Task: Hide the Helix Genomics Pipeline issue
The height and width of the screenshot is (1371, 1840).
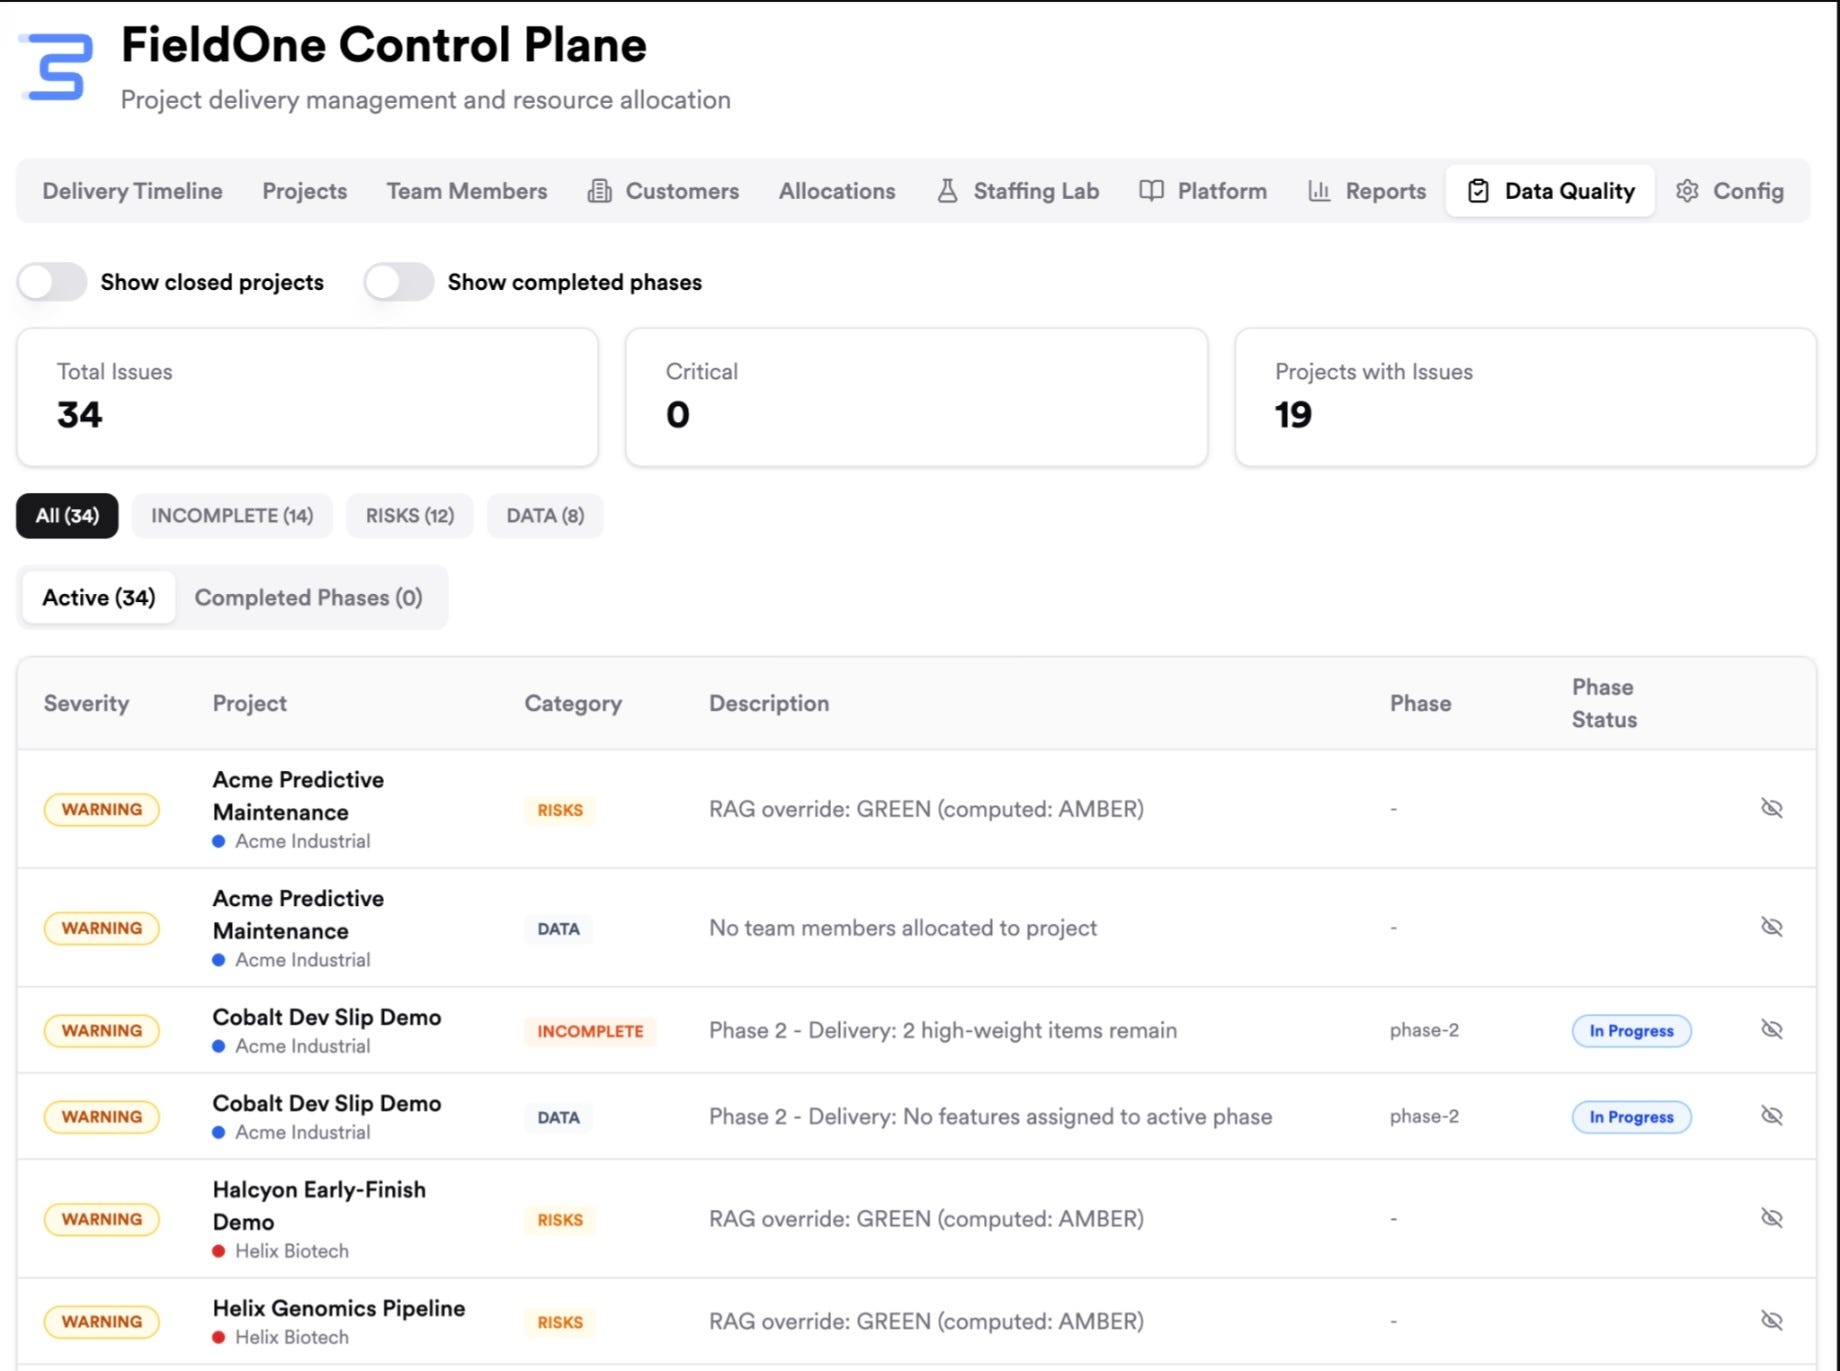Action: (x=1771, y=1321)
